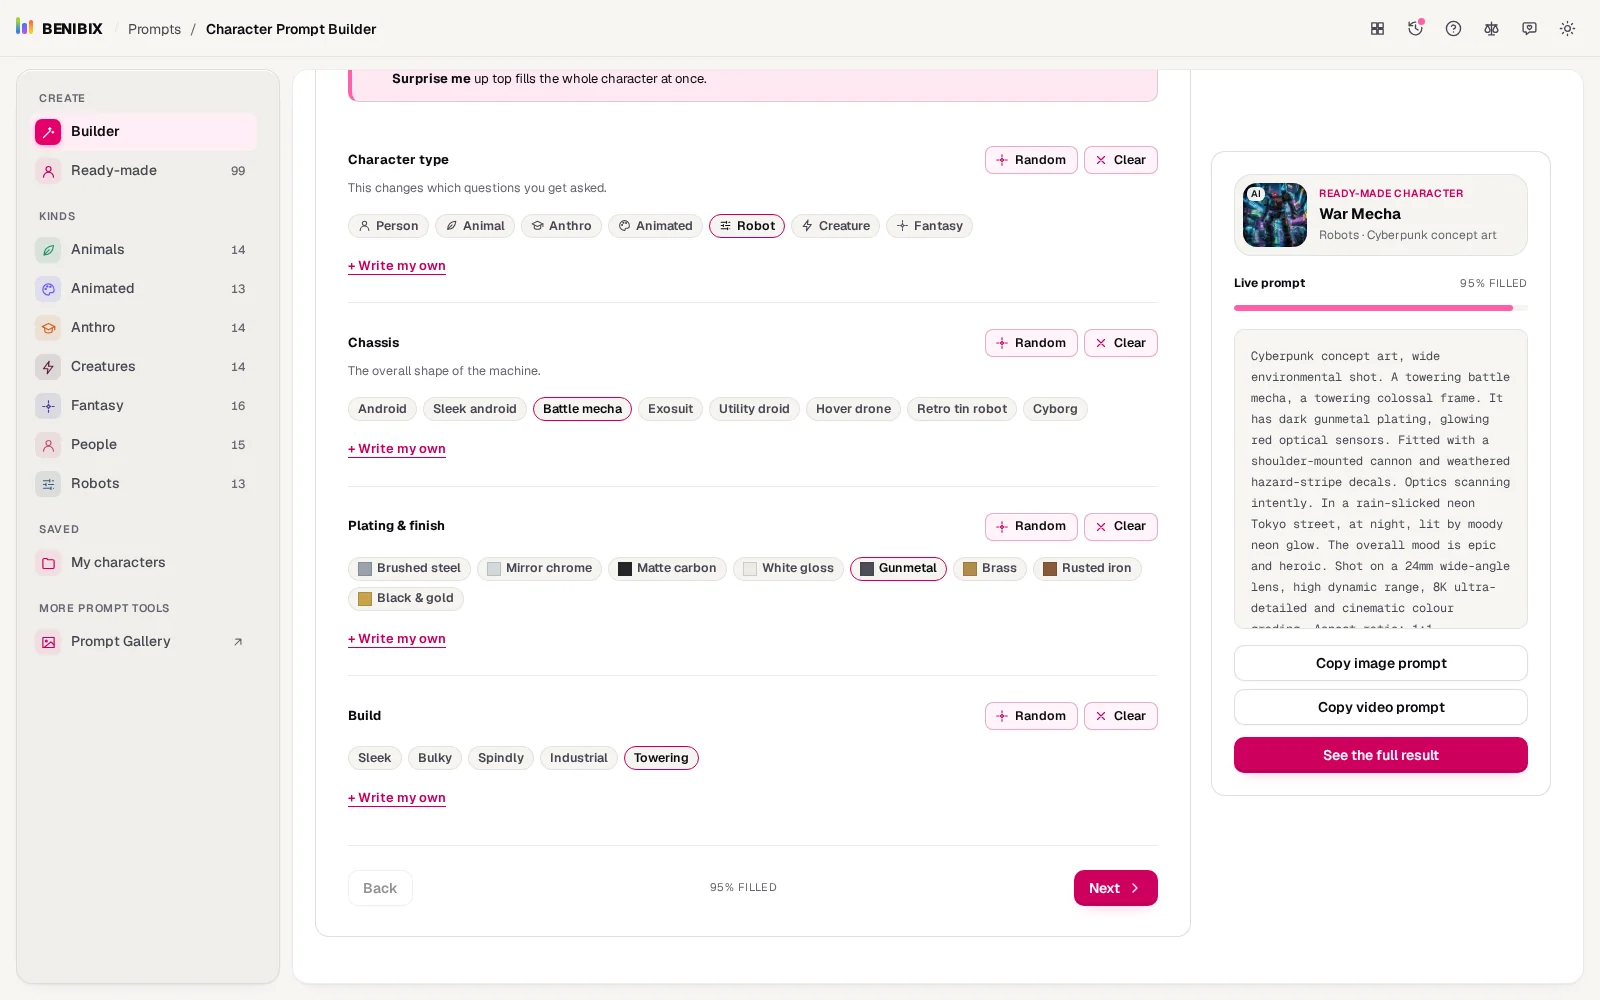This screenshot has width=1600, height=1000.
Task: Select the Person character type chip
Action: tap(388, 226)
